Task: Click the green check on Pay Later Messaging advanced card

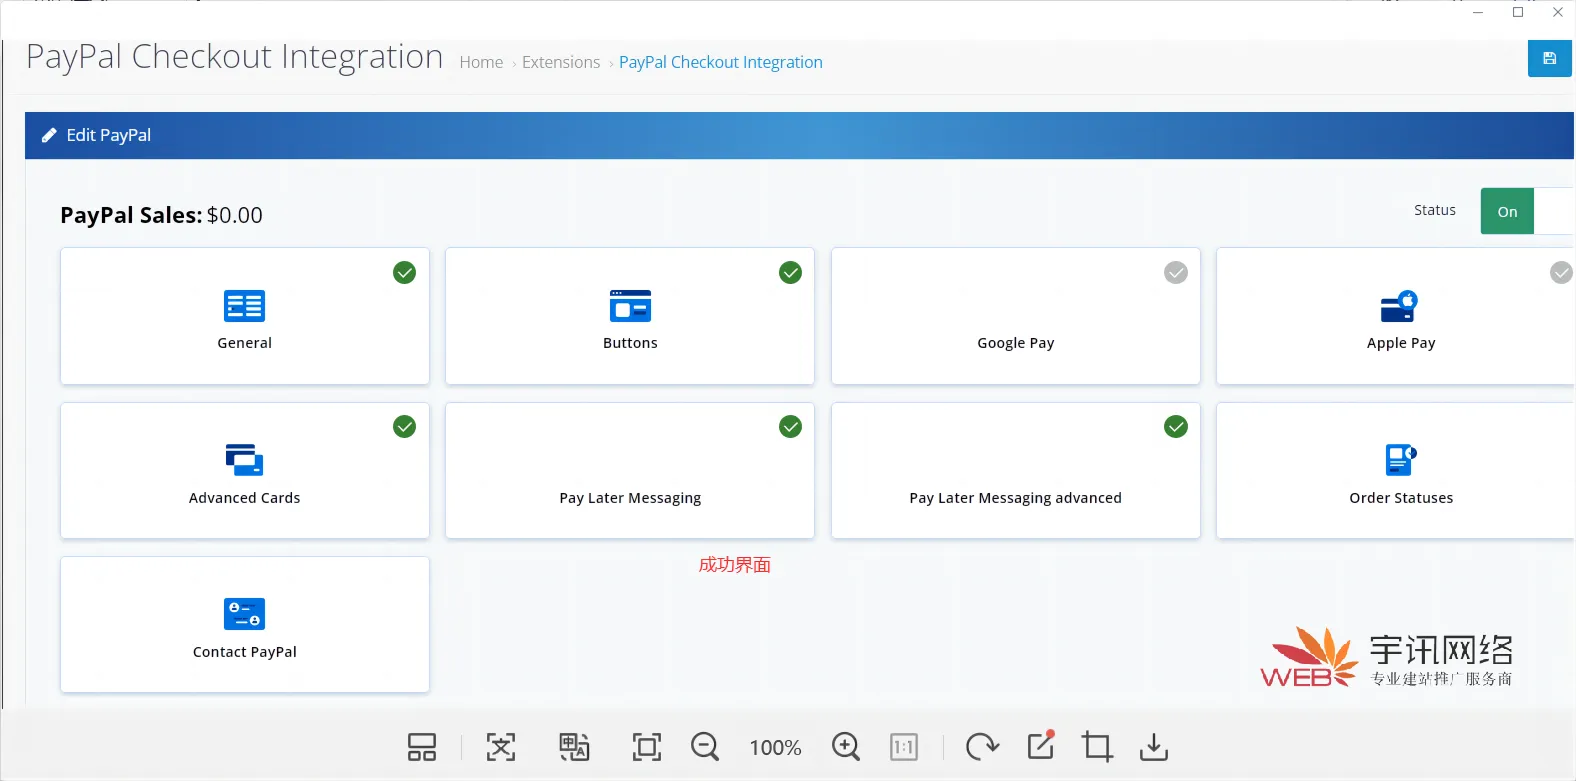Action: (1176, 427)
